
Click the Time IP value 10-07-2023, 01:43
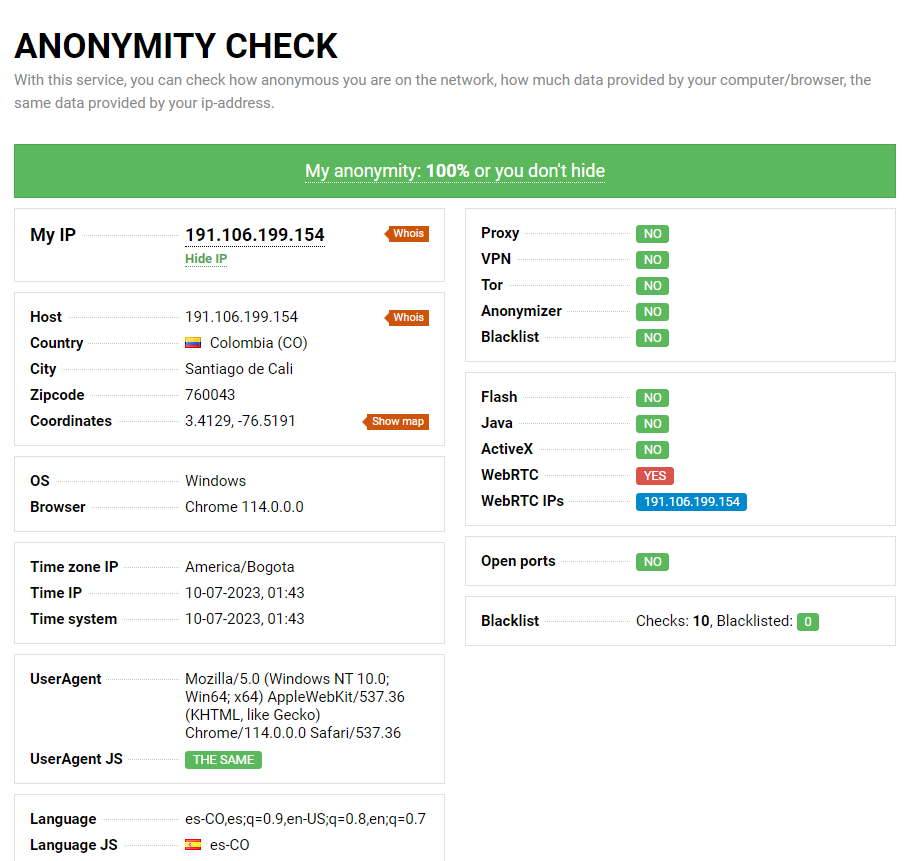pos(245,593)
